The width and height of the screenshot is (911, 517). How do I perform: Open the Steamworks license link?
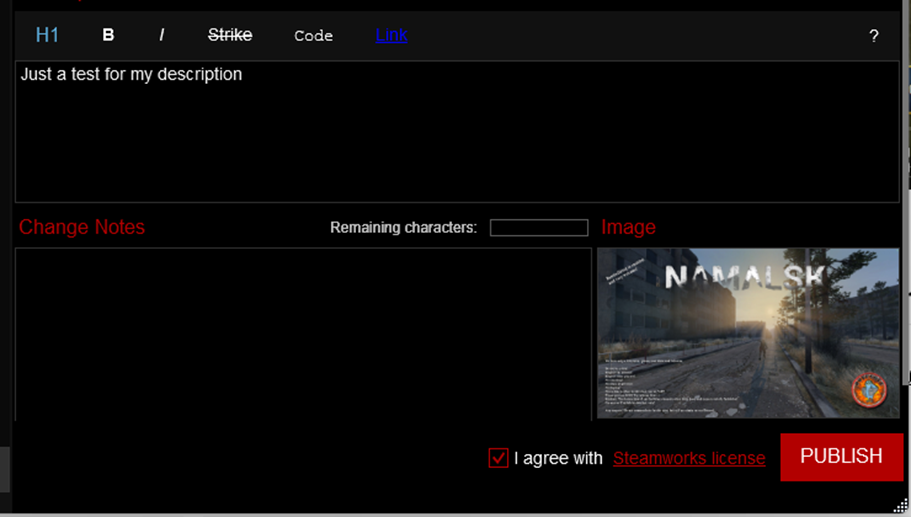coord(689,458)
